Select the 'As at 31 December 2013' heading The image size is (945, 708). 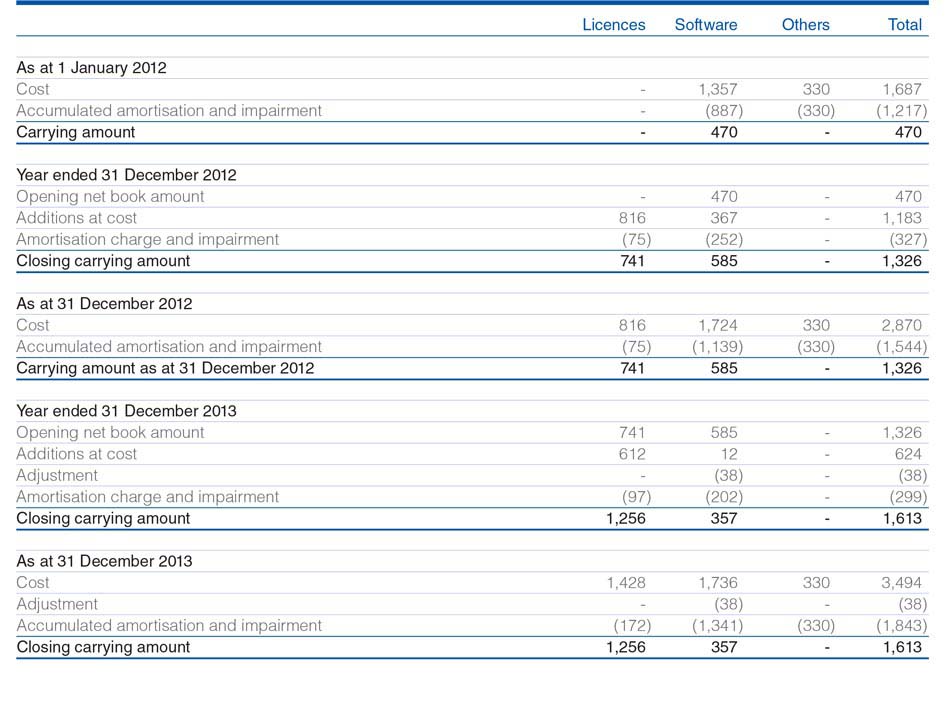(104, 561)
